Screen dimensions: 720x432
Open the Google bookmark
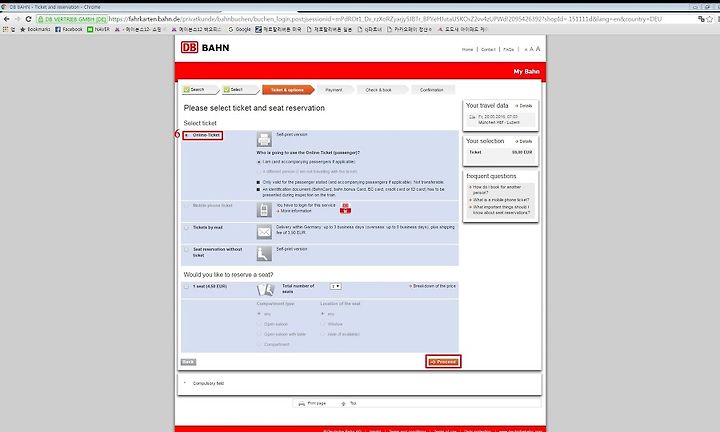(240, 29)
